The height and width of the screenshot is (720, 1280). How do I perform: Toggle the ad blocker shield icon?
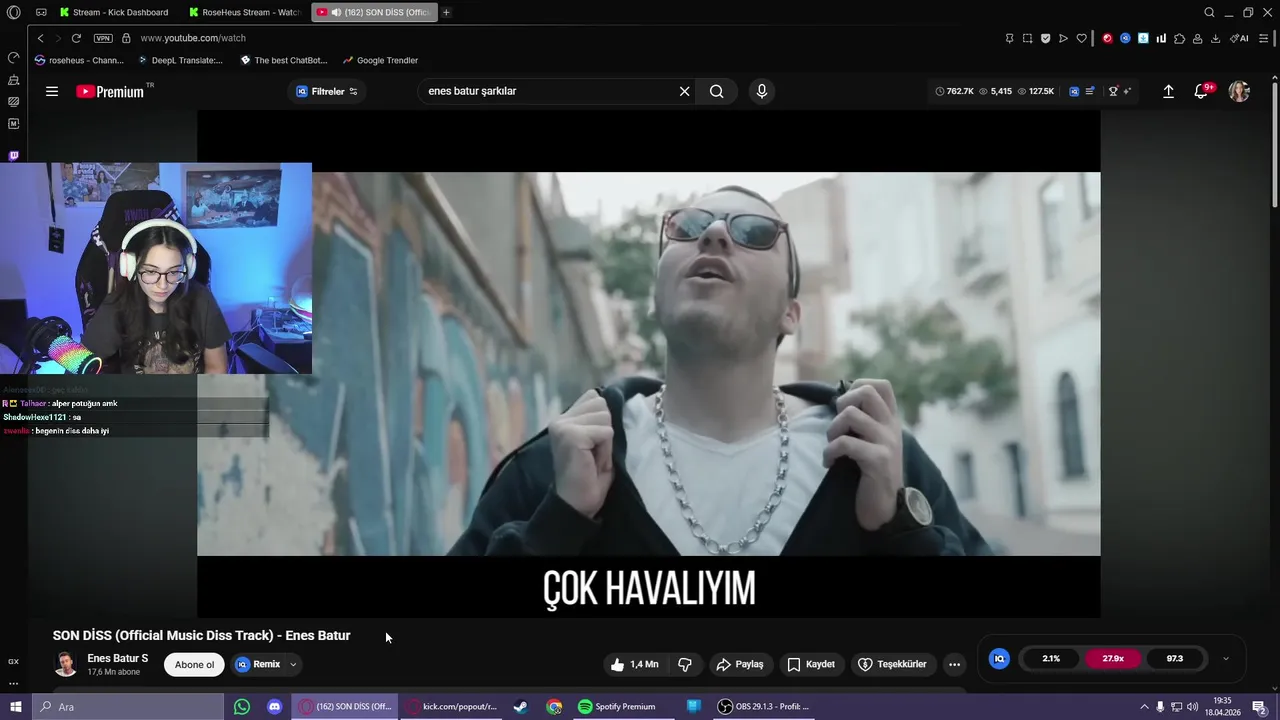1045,38
